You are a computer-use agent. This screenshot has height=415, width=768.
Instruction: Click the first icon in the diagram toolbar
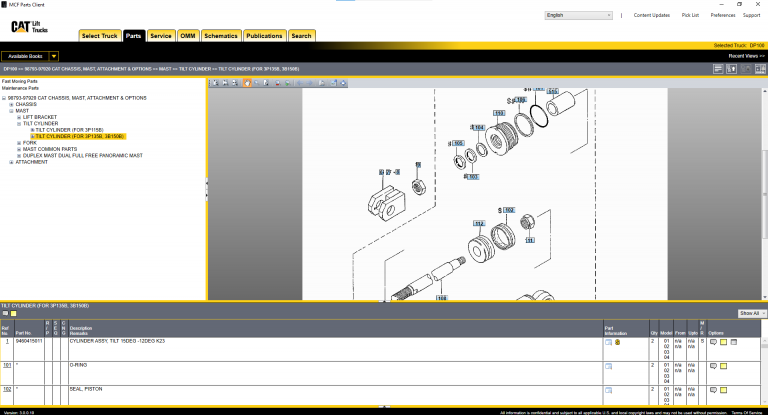click(215, 83)
